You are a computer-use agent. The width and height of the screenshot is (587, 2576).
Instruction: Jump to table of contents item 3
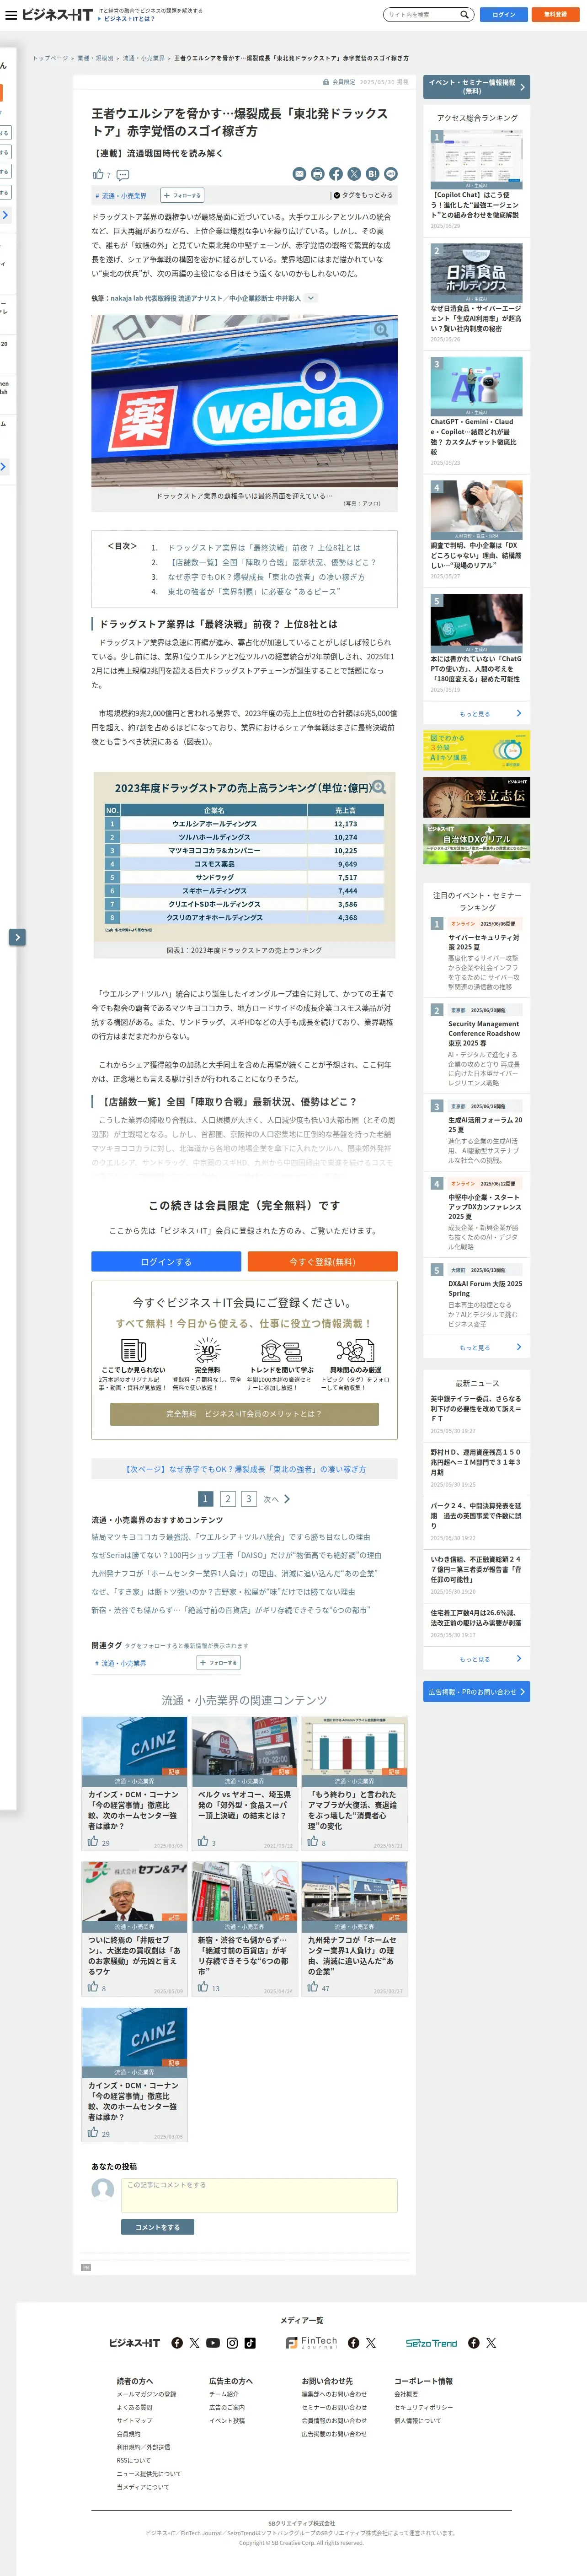266,577
